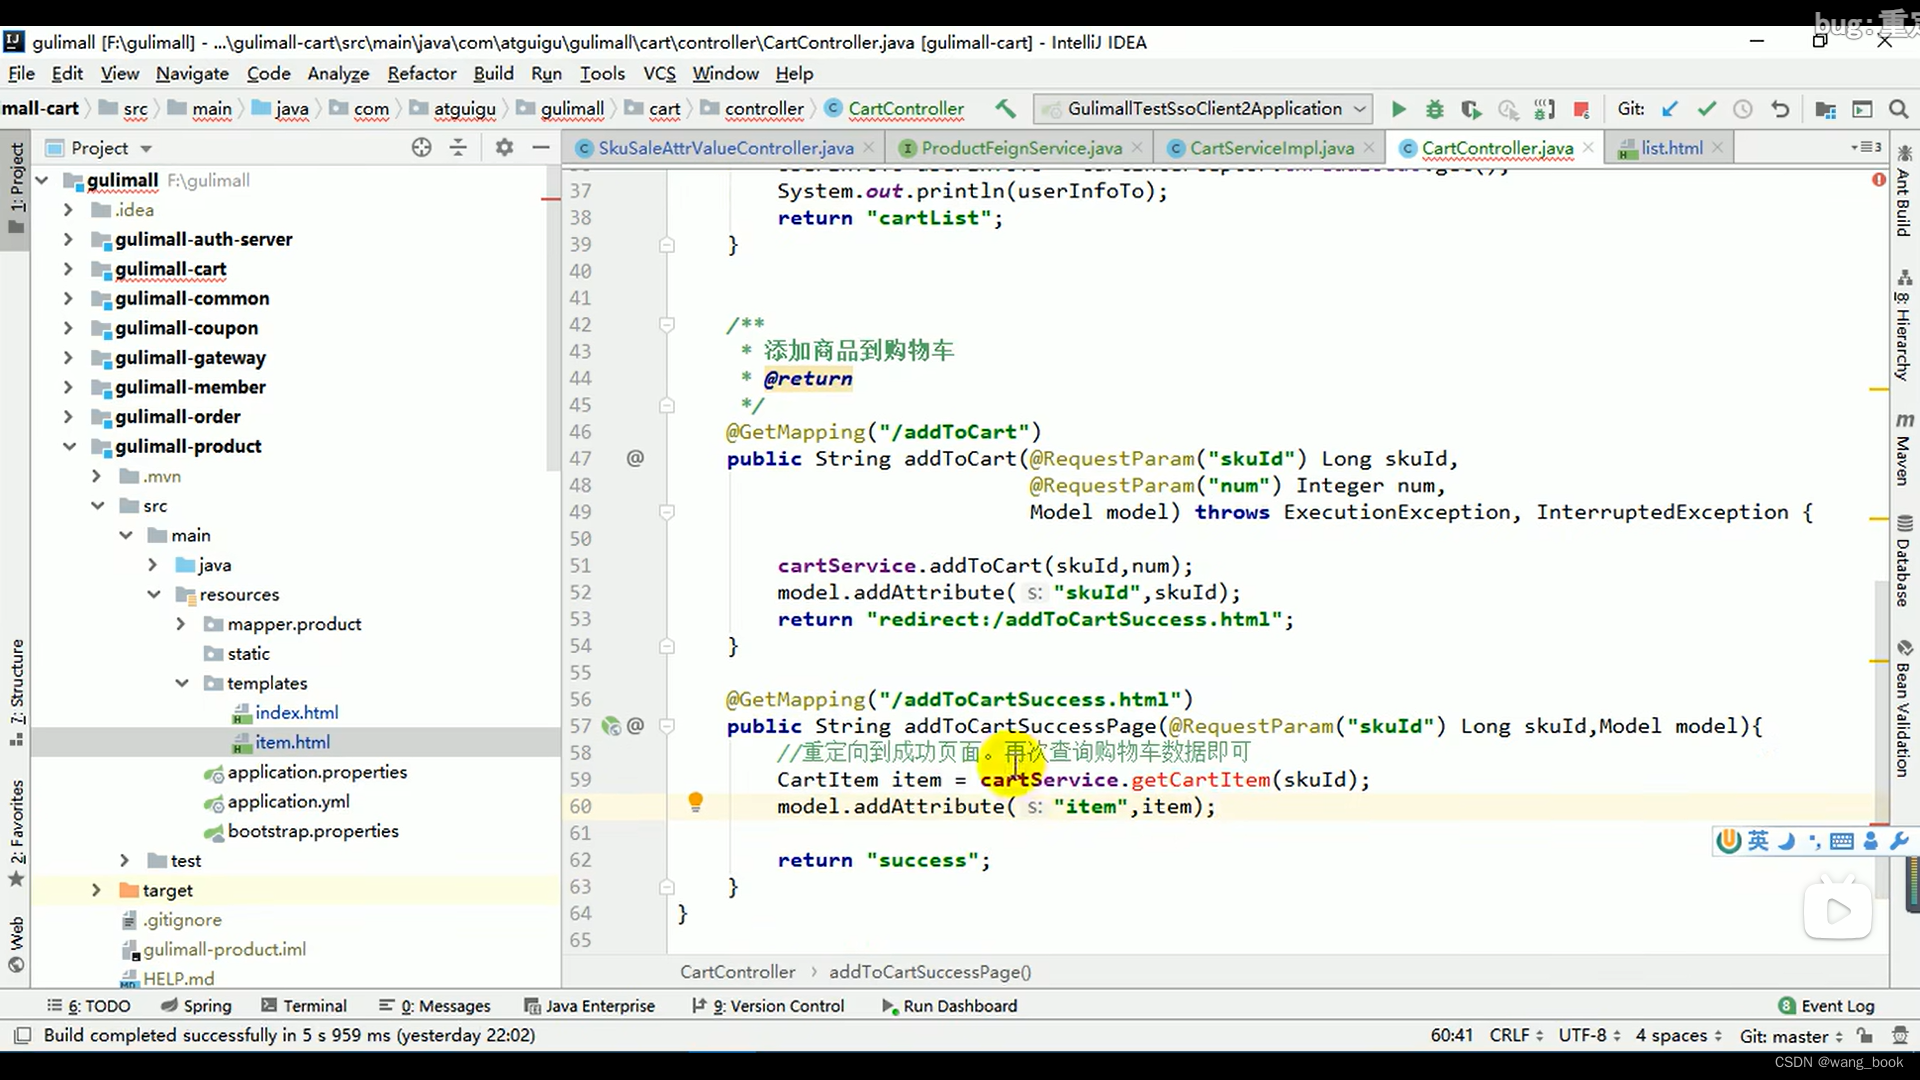Open the TODO tool window

88,1005
